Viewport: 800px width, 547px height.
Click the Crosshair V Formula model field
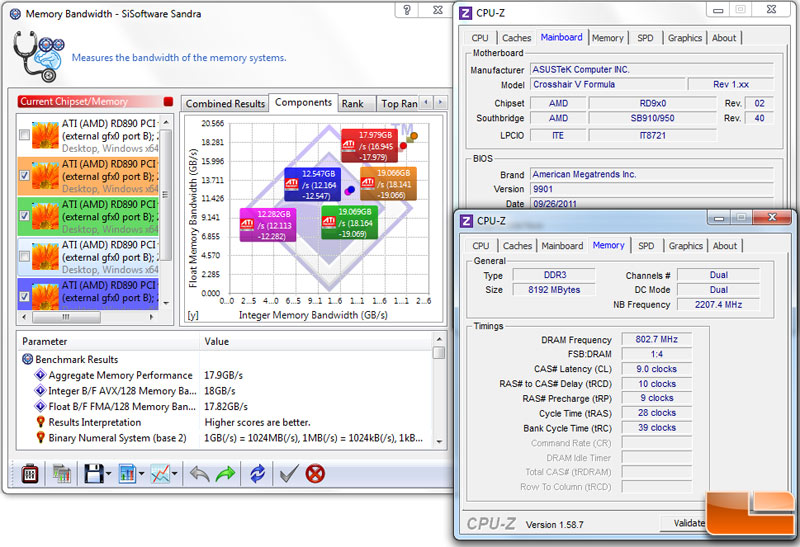click(x=607, y=85)
